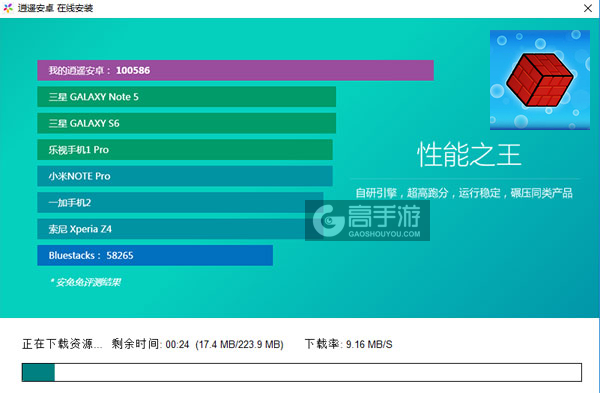This screenshot has width=600, height=393.
Task: Click the 剩余时间: 00:24 value
Action: tap(150, 344)
